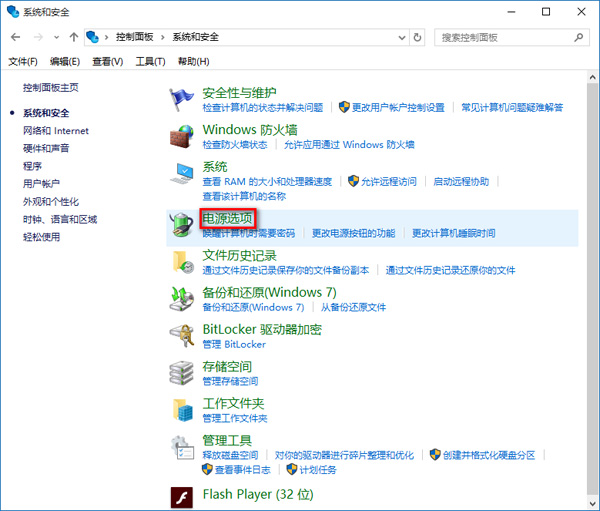Click the BitLocker drive encryption icon

point(182,335)
